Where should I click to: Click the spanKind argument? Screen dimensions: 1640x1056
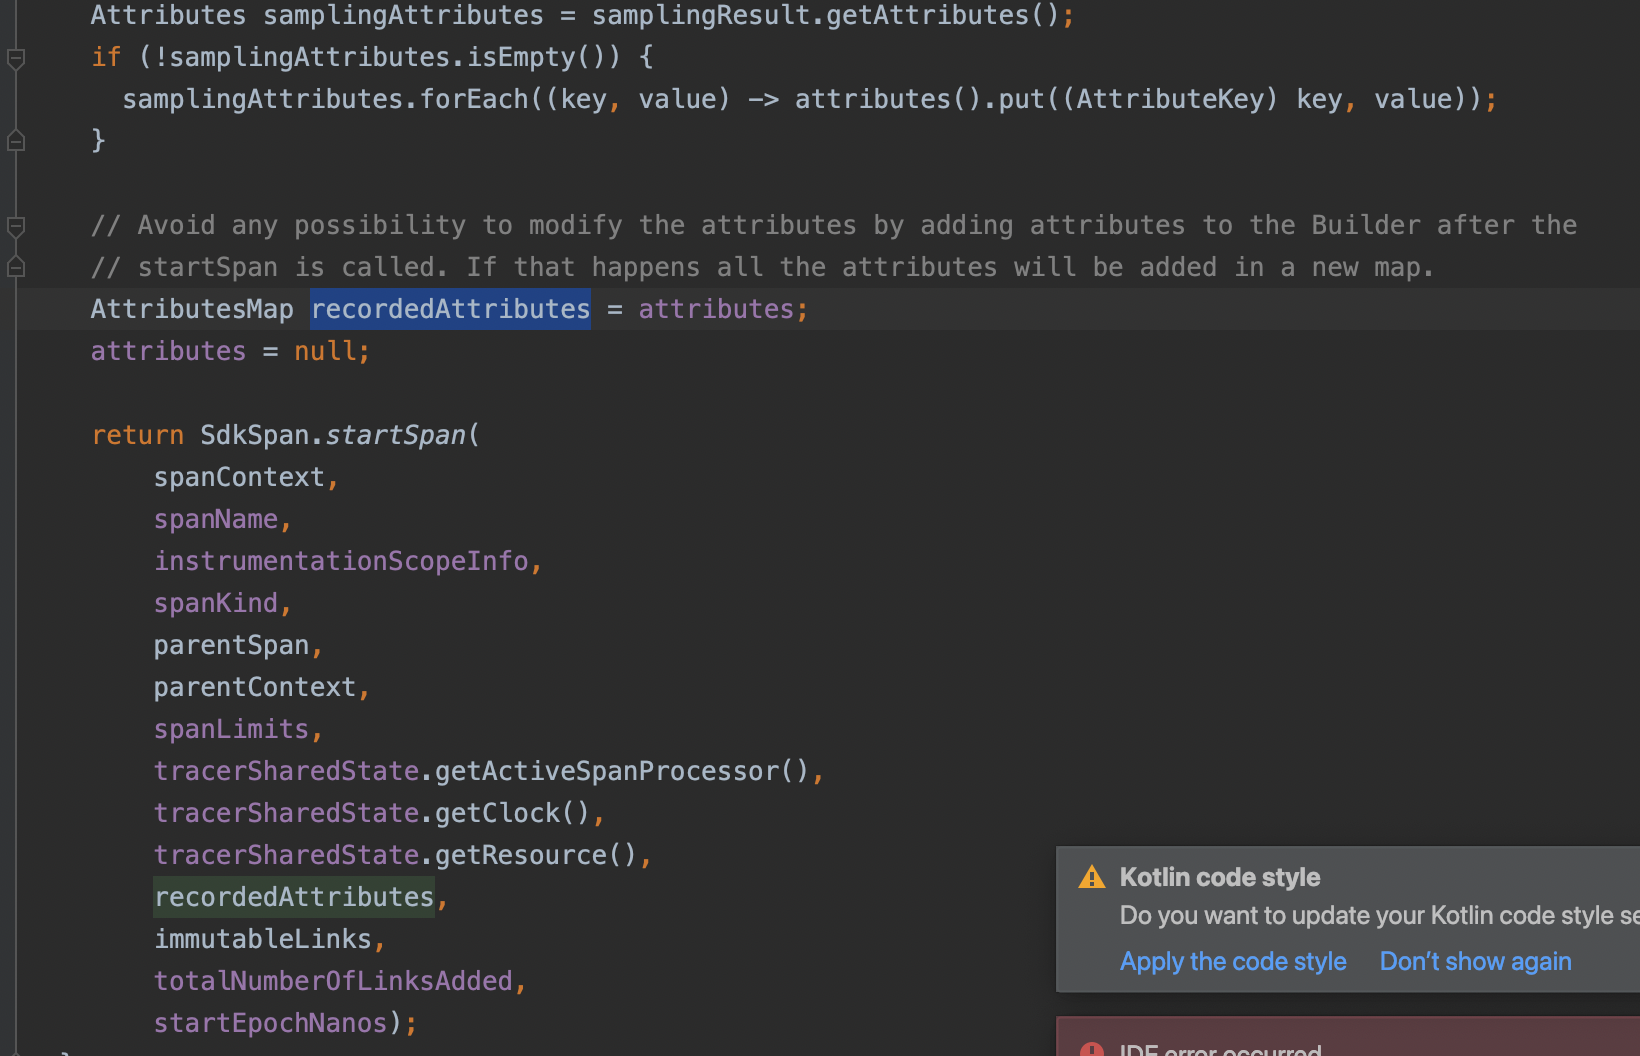216,603
